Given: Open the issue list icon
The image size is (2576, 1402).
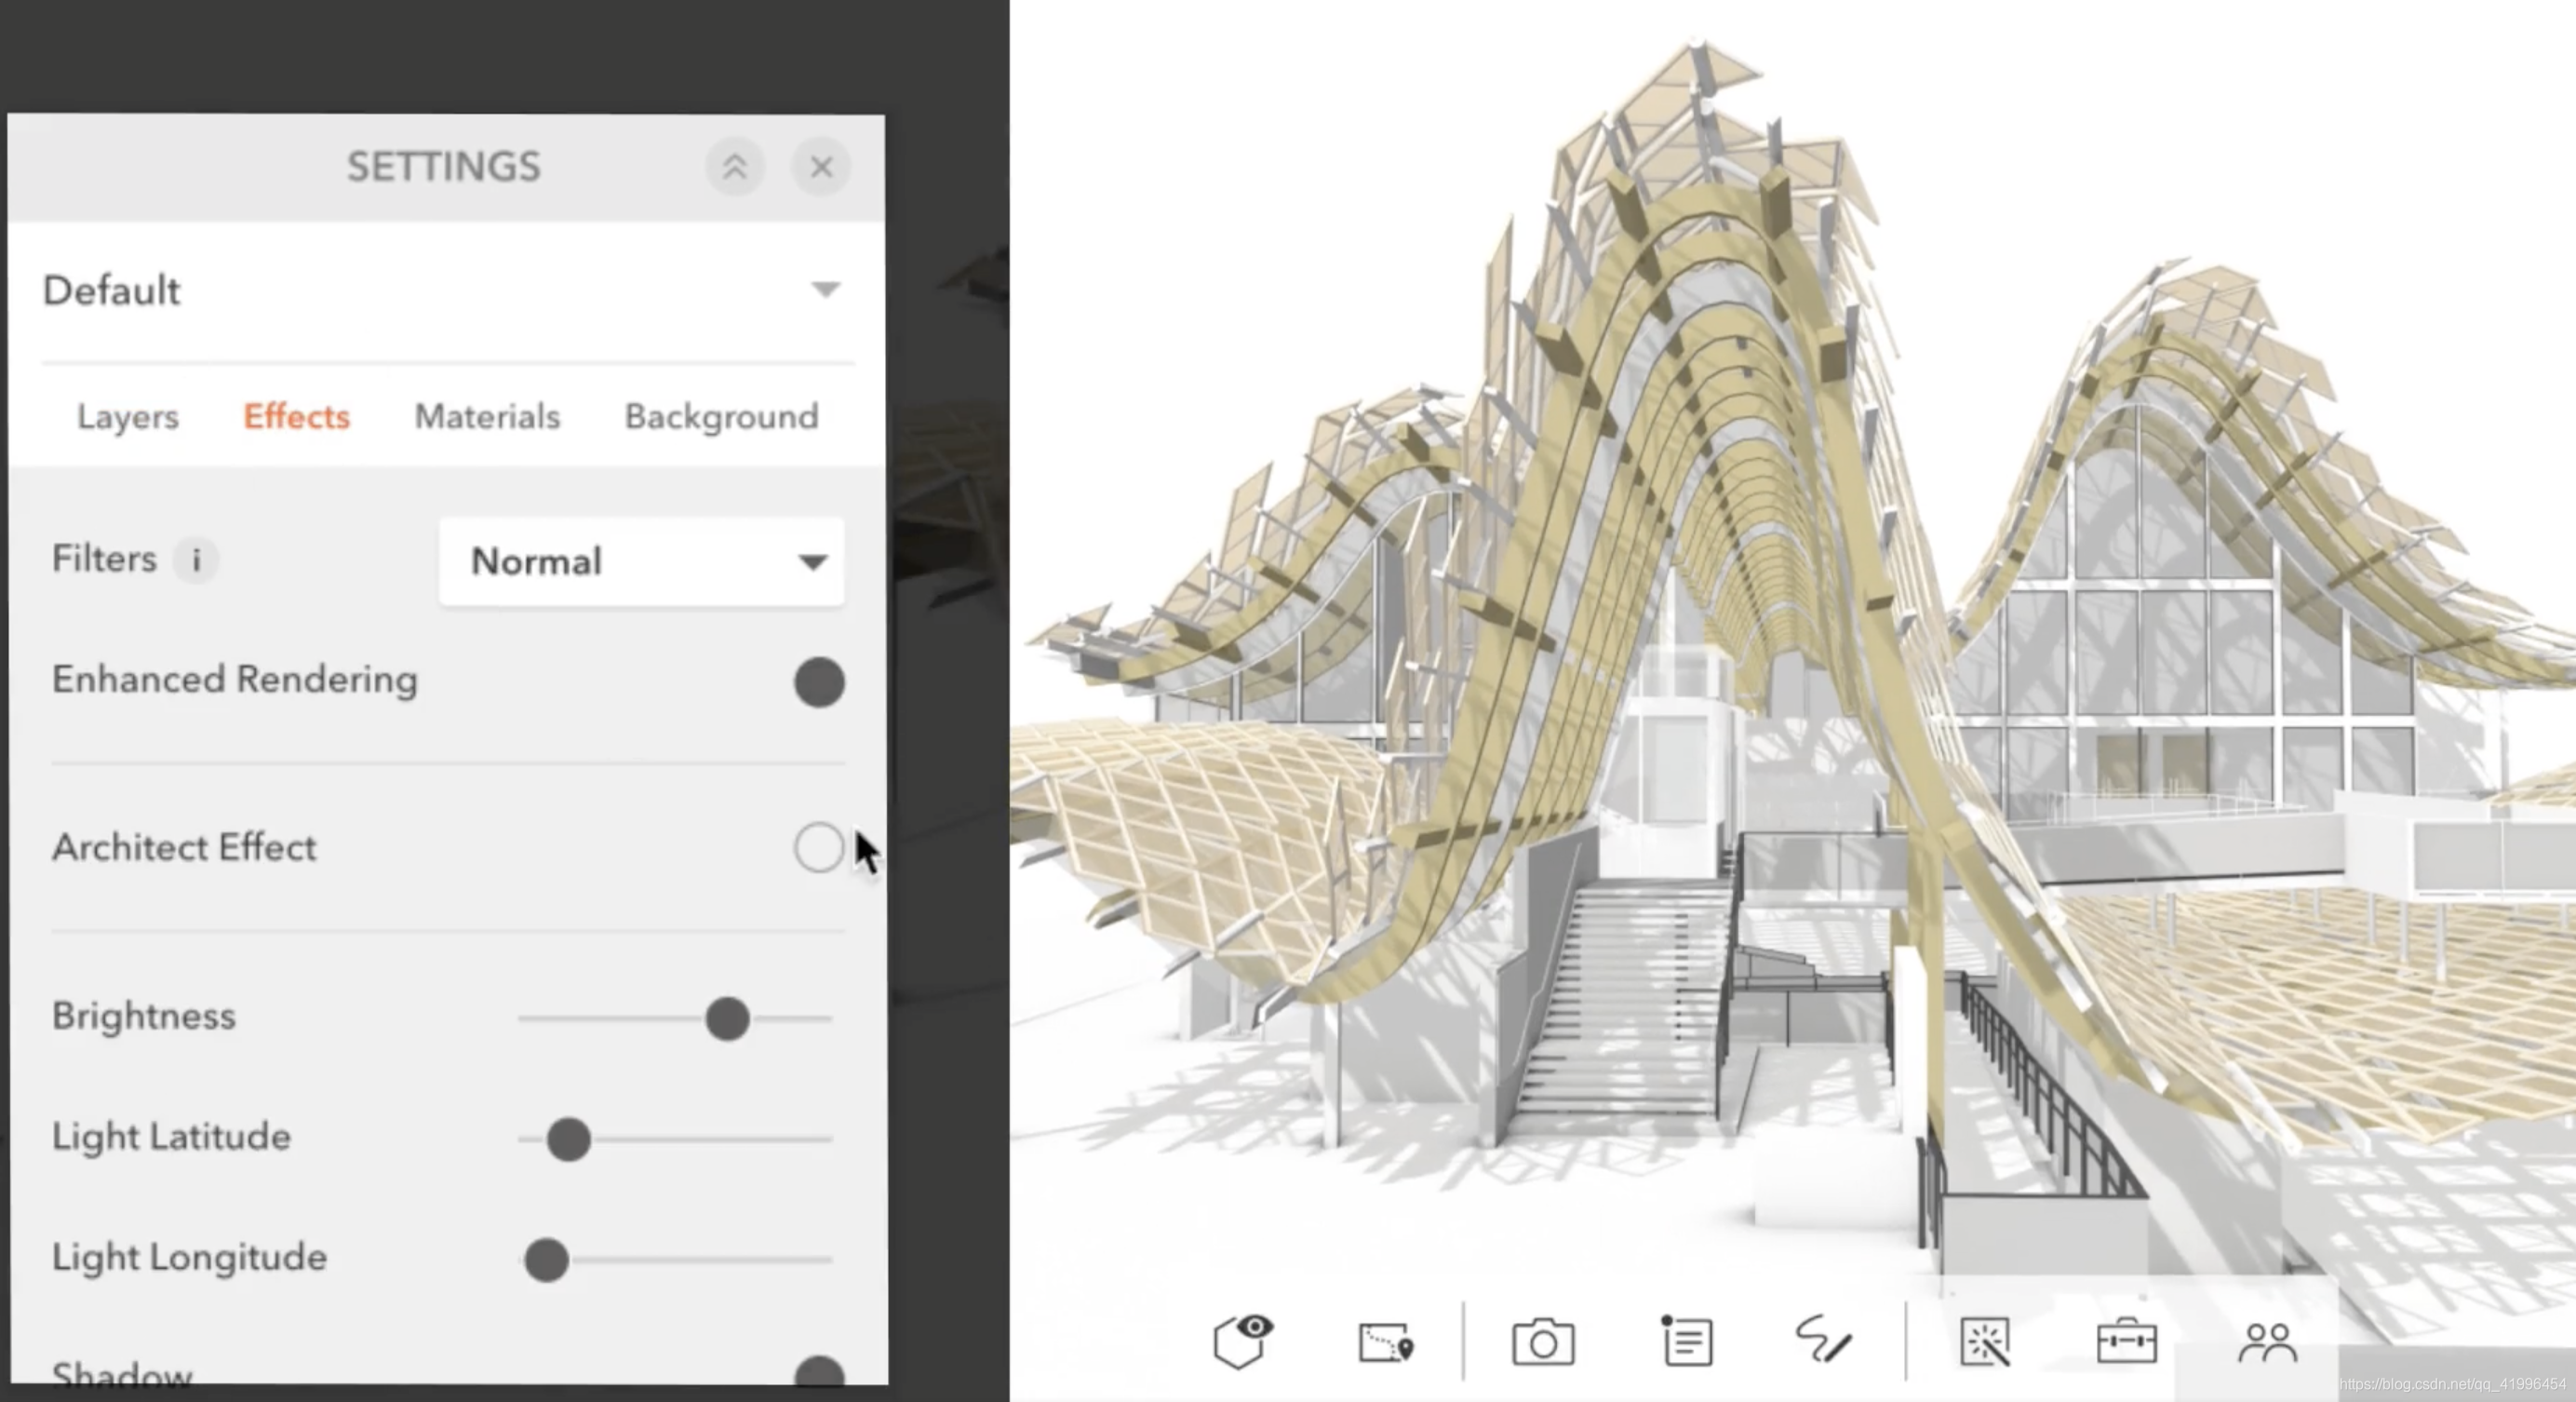Looking at the screenshot, I should click(1687, 1341).
